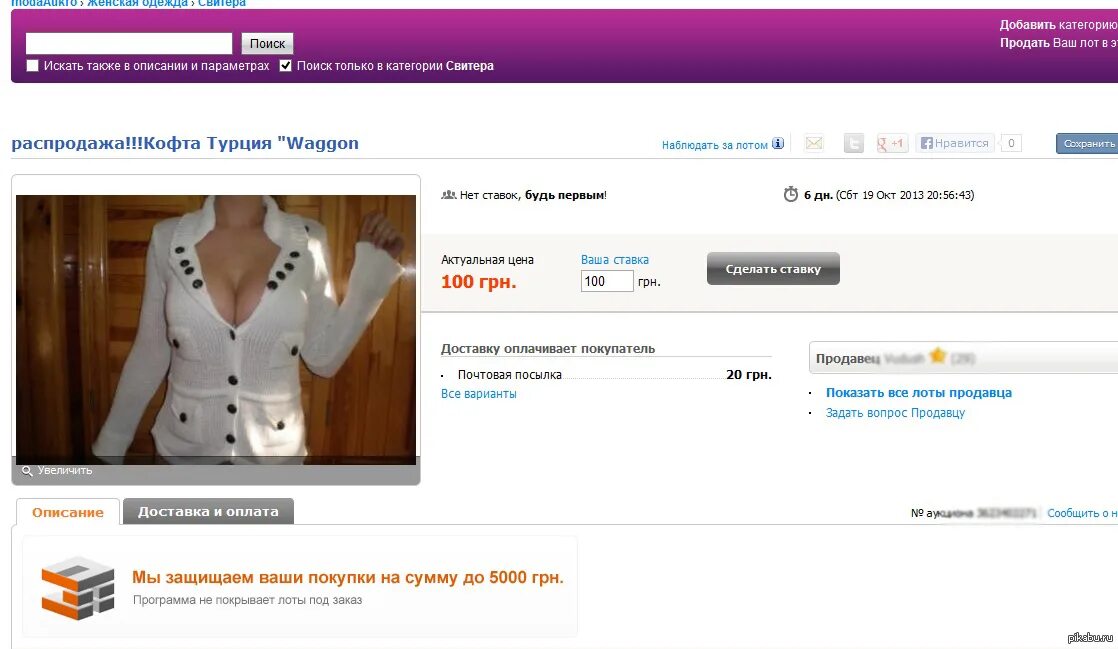Screen dimensions: 1118x649
Task: Click the white cardigan product photo
Action: [x=216, y=329]
